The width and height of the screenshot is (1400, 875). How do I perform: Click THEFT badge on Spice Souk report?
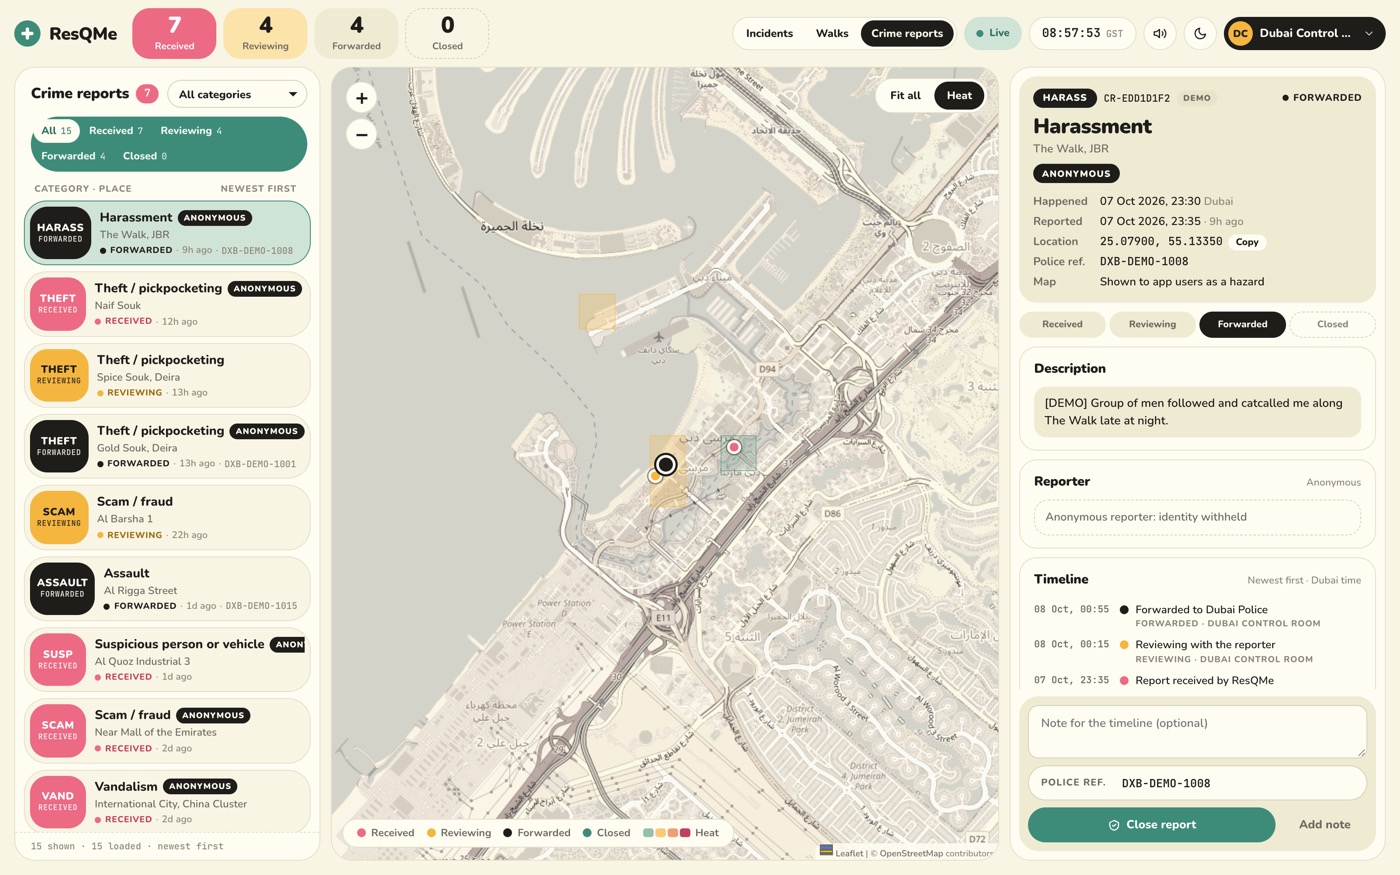click(59, 375)
